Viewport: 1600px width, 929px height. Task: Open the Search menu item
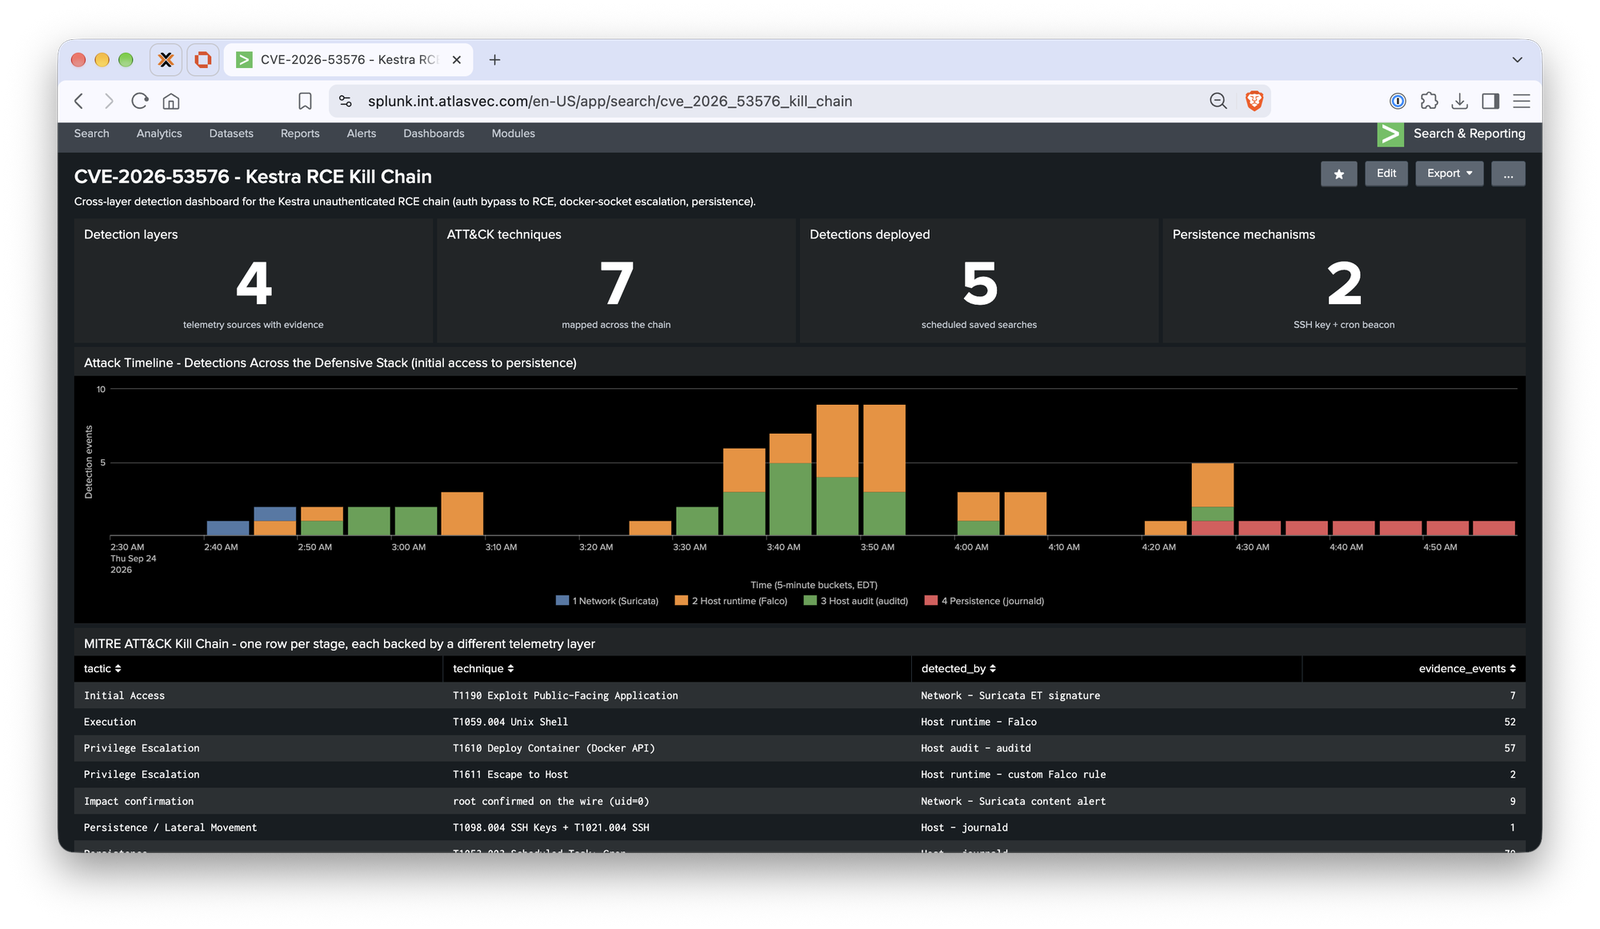(x=91, y=133)
